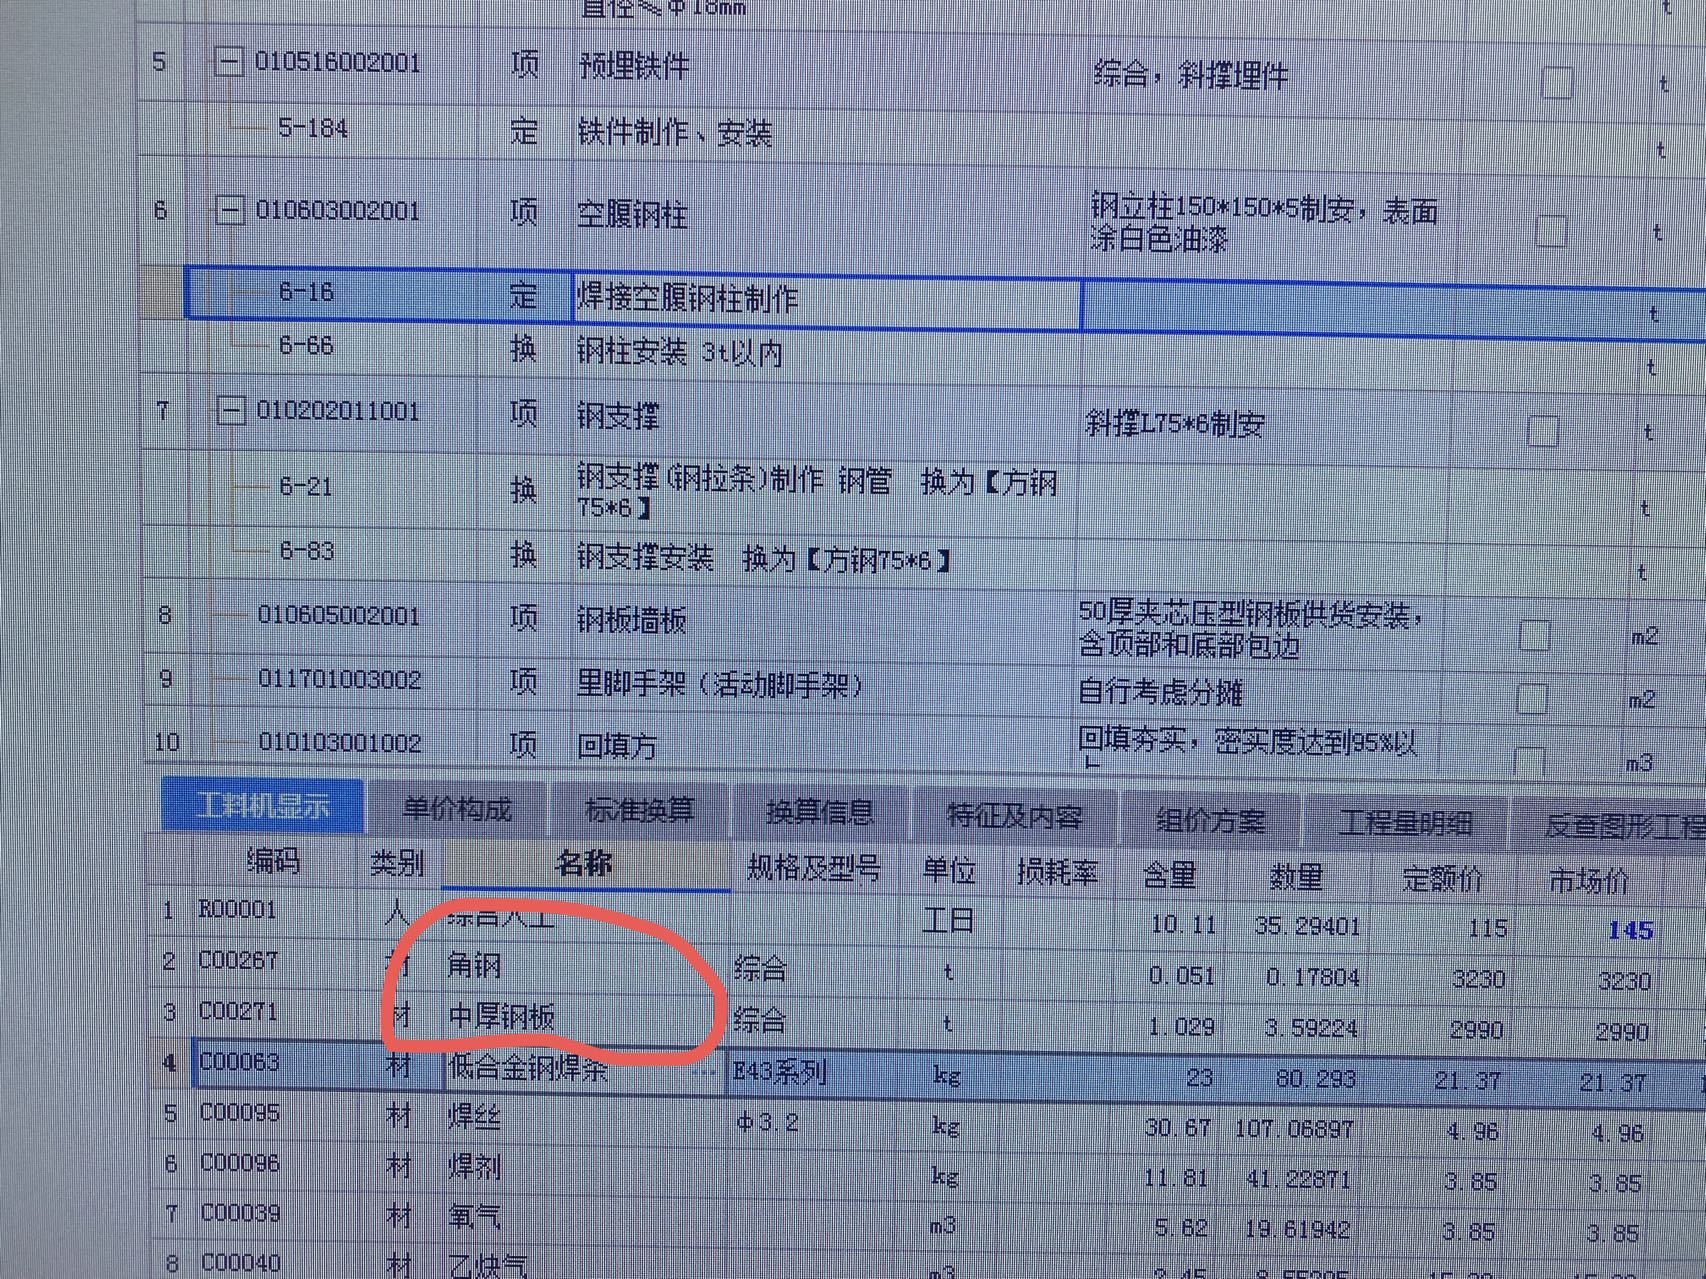The height and width of the screenshot is (1279, 1706).
Task: Click the 定额价 column header
Action: pyautogui.click(x=1442, y=880)
